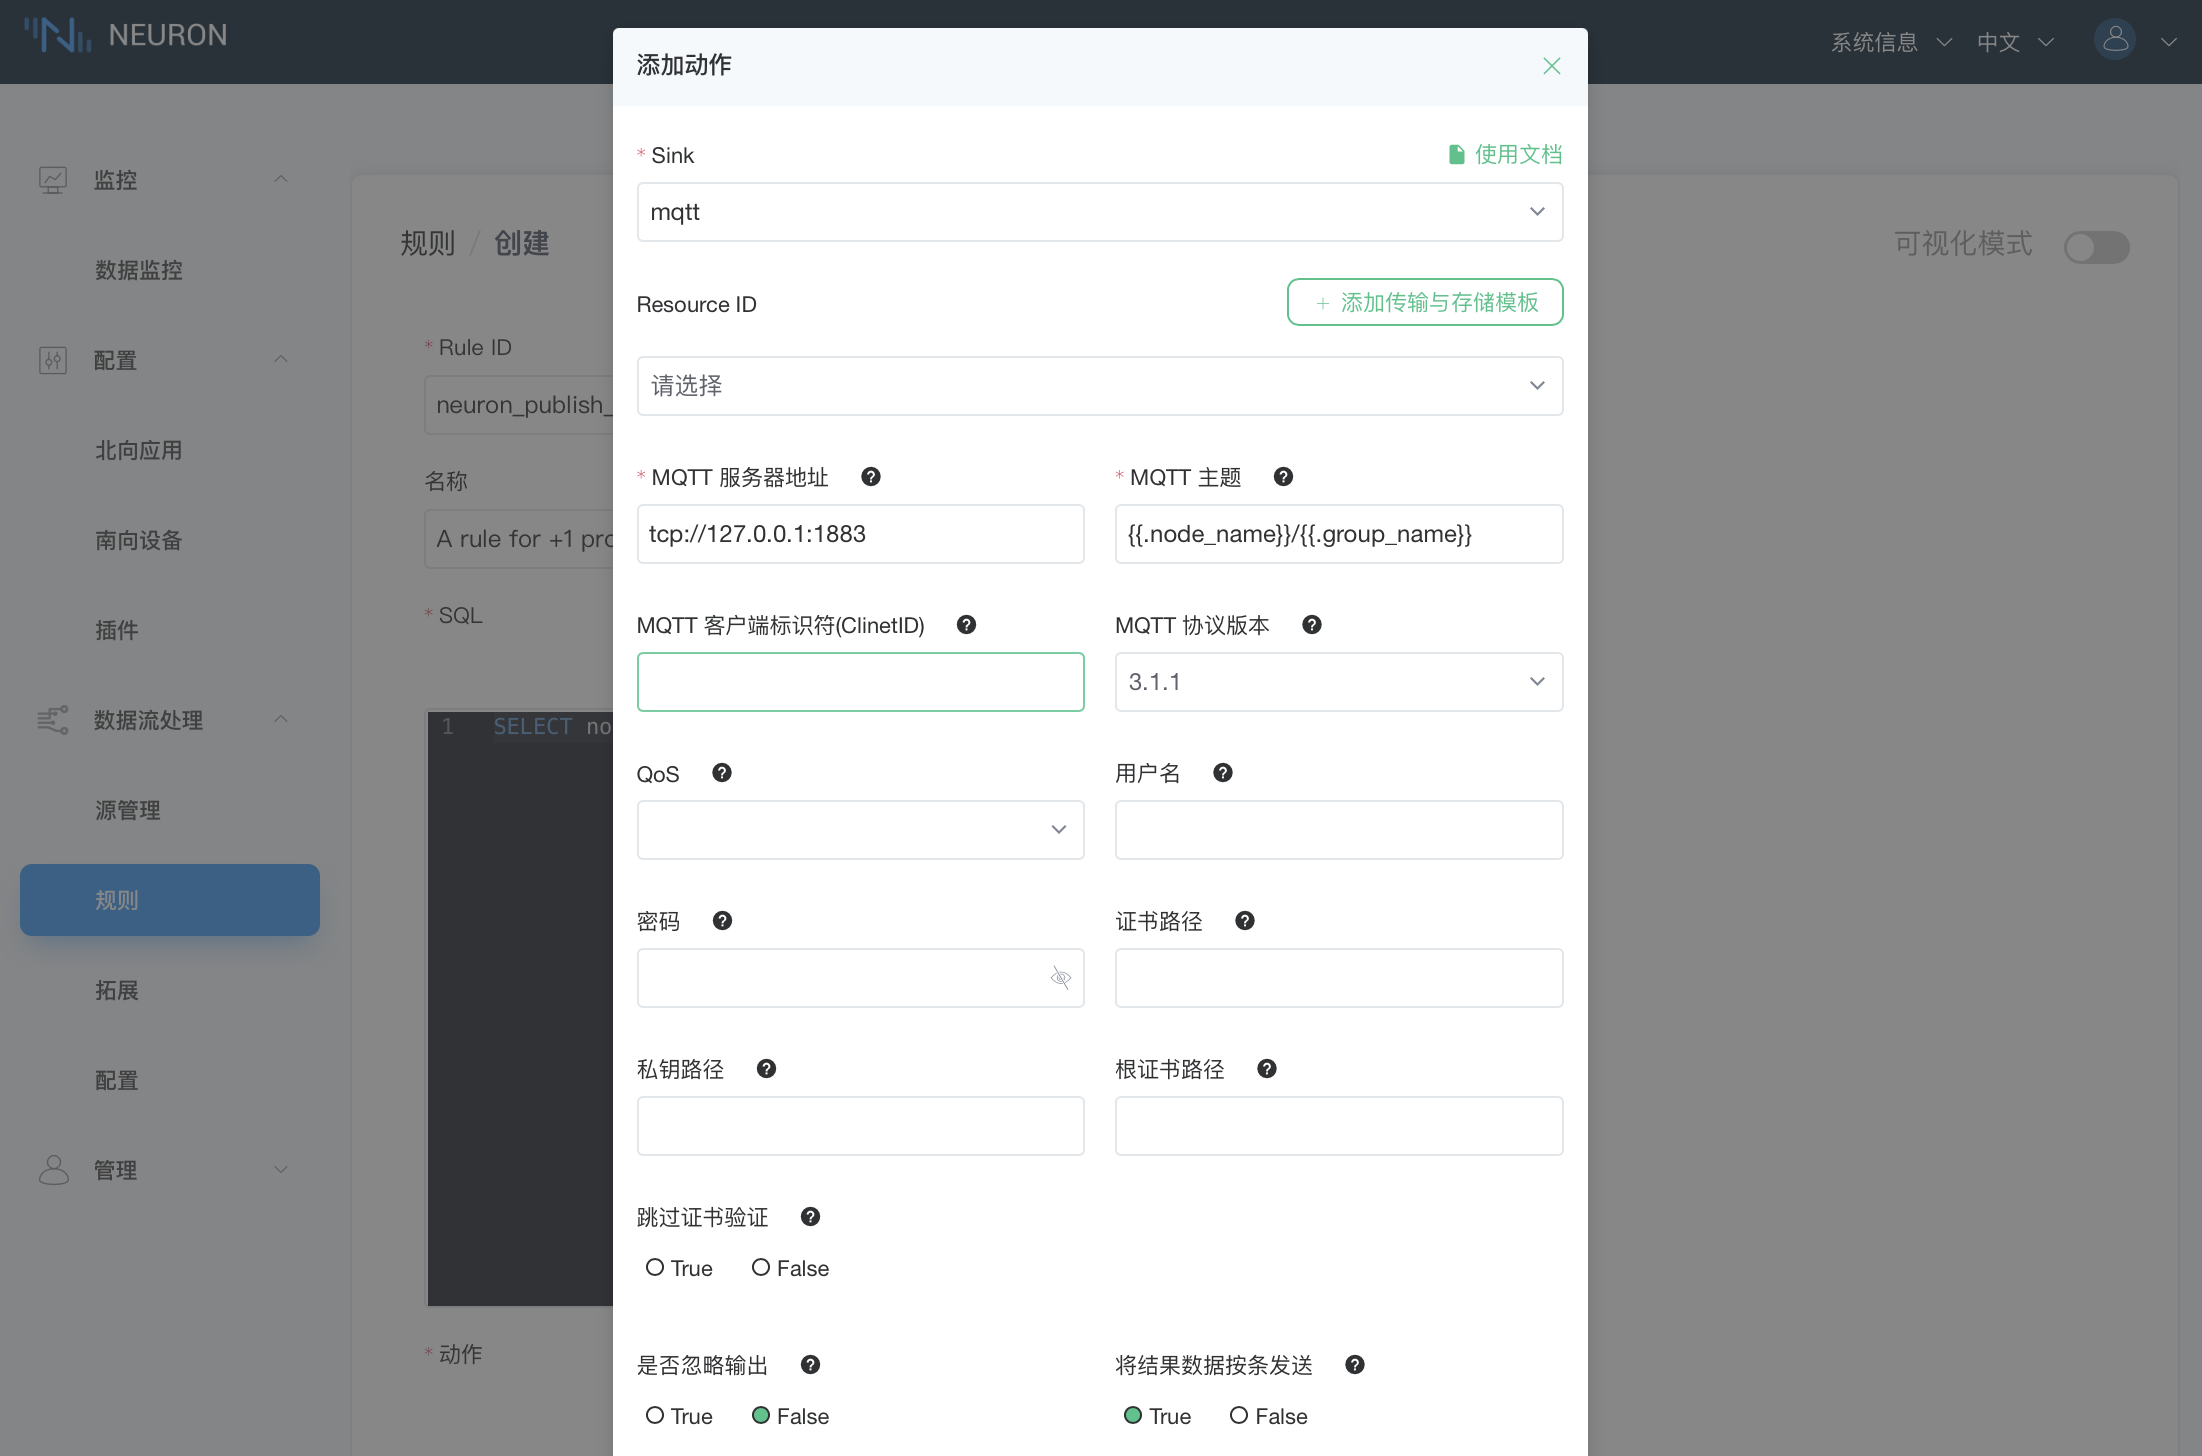Click the MQTT 服务器地址 input field
2202x1456 pixels.
point(860,534)
